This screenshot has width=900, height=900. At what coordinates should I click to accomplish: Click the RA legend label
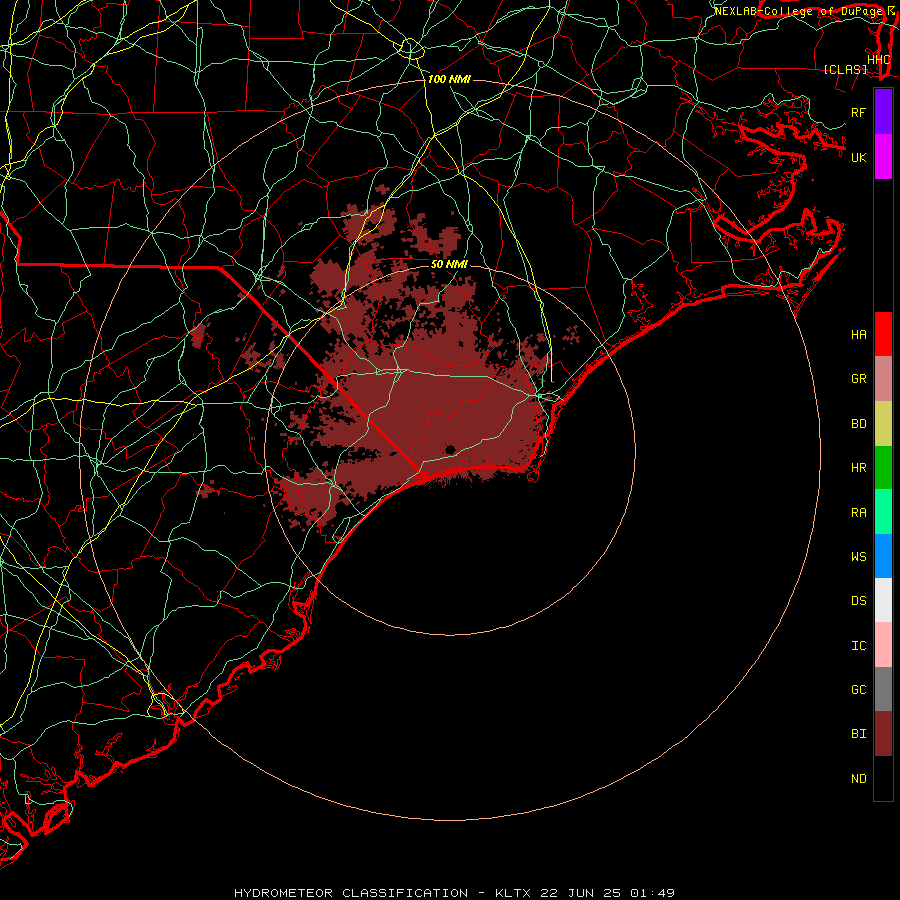tap(859, 513)
